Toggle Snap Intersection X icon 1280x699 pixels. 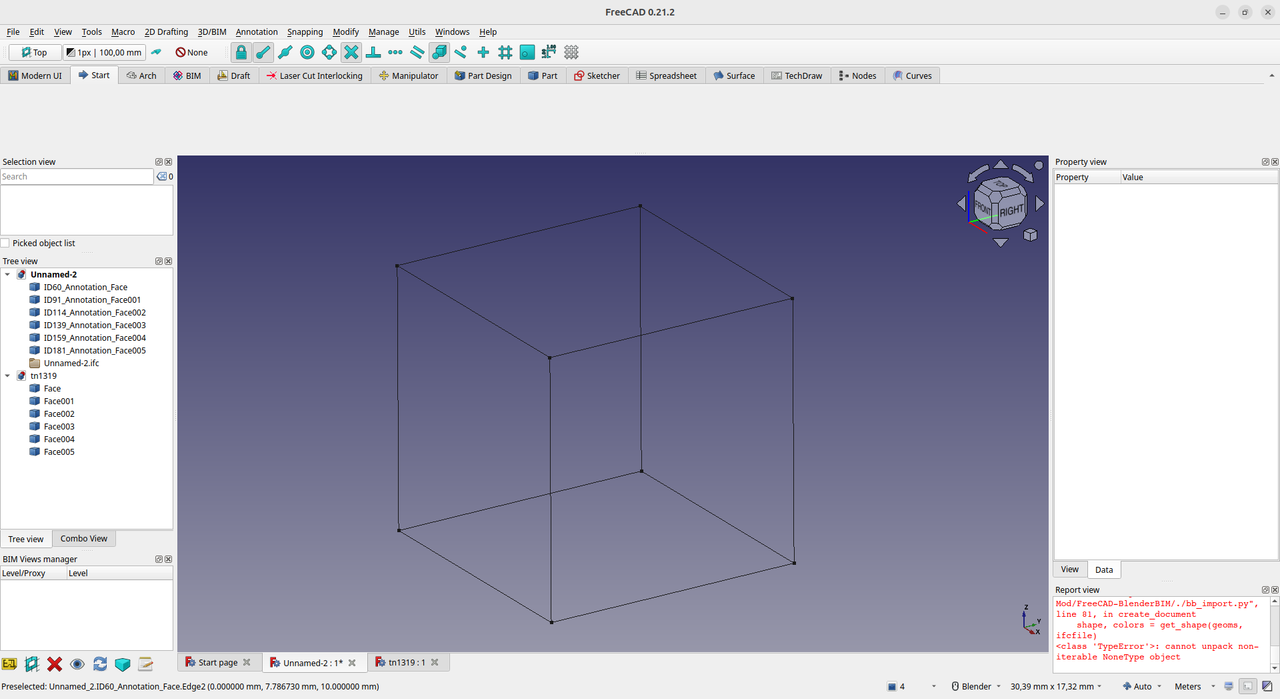click(351, 52)
